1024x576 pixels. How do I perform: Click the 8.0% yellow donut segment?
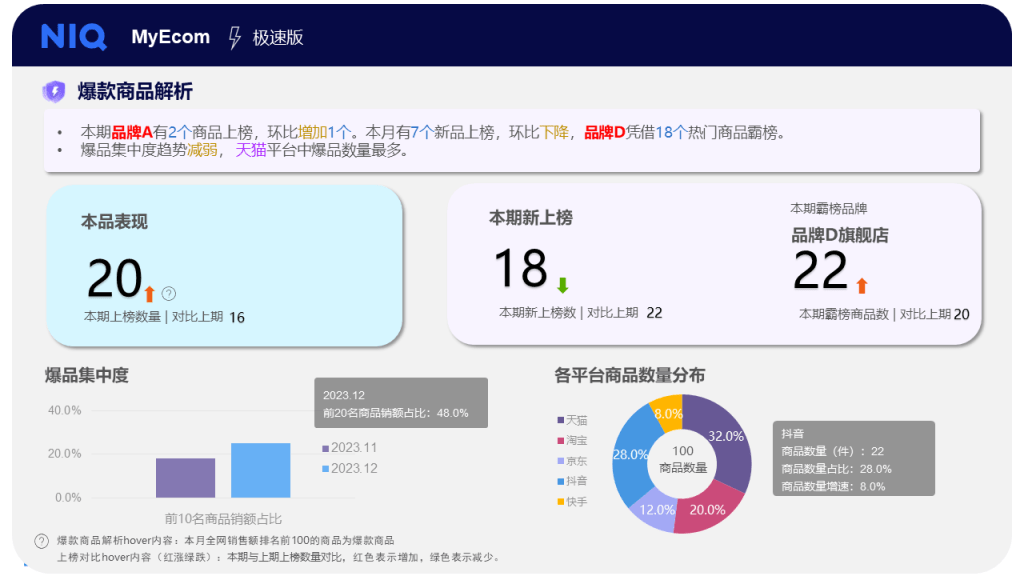pyautogui.click(x=668, y=413)
